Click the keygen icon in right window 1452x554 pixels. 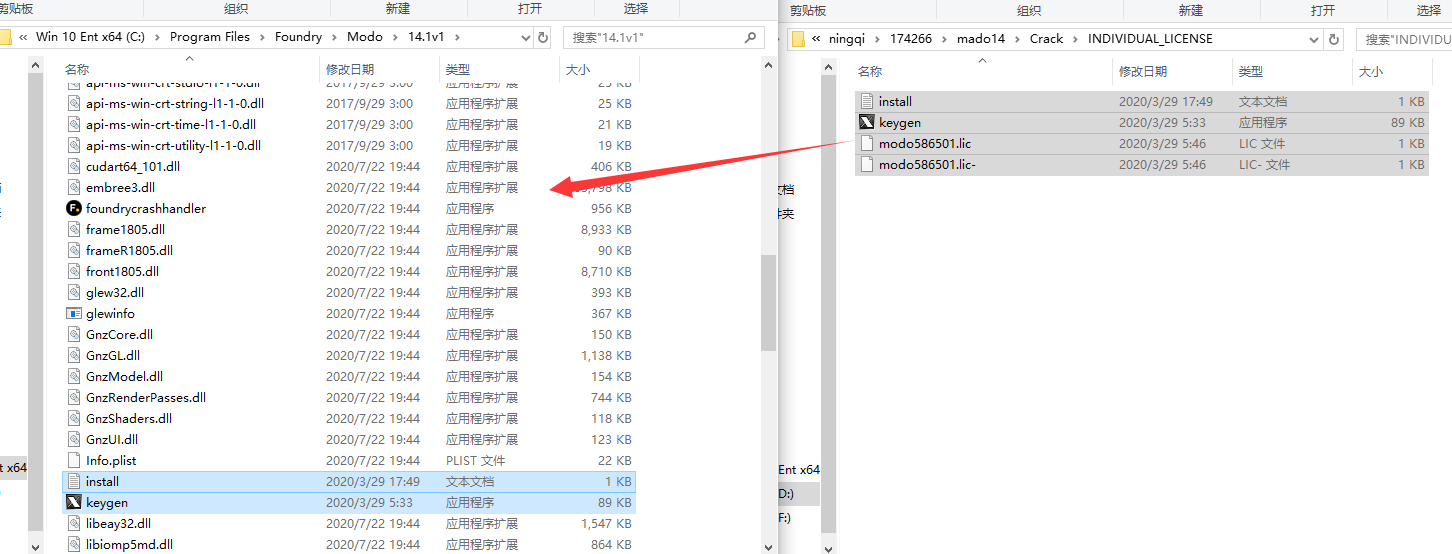[866, 123]
